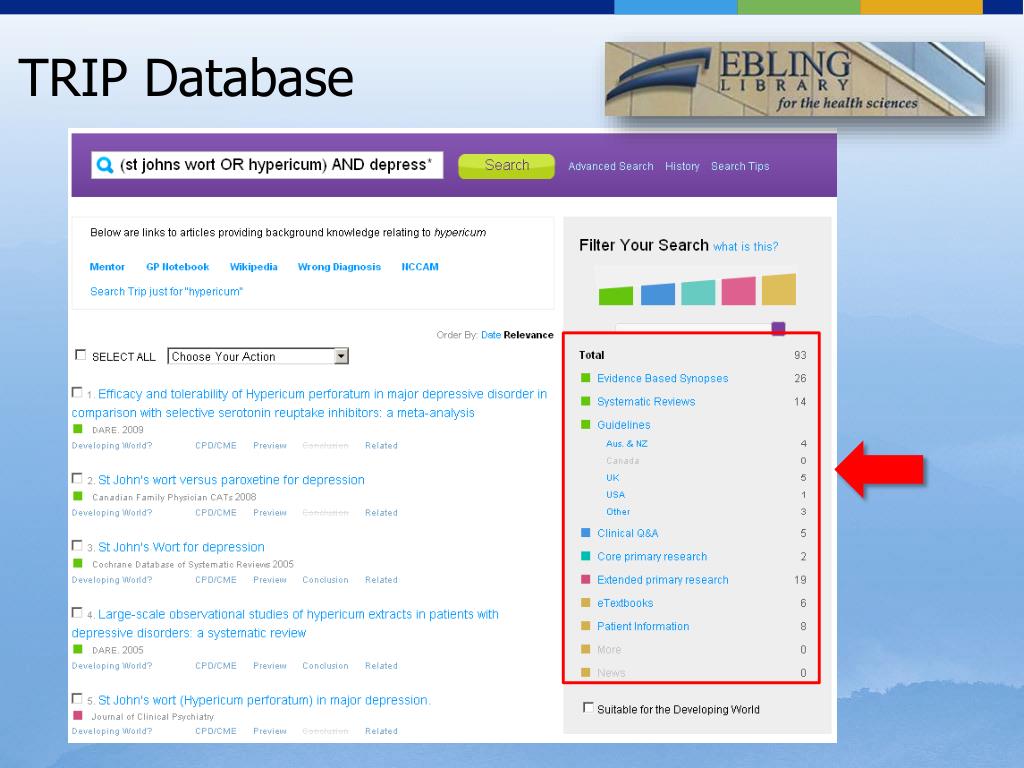Filter by eTextbooks
This screenshot has height=768, width=1024.
(x=625, y=603)
